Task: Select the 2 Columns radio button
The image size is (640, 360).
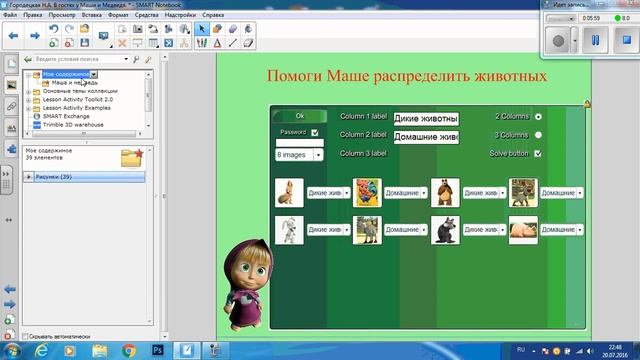Action: click(x=538, y=117)
